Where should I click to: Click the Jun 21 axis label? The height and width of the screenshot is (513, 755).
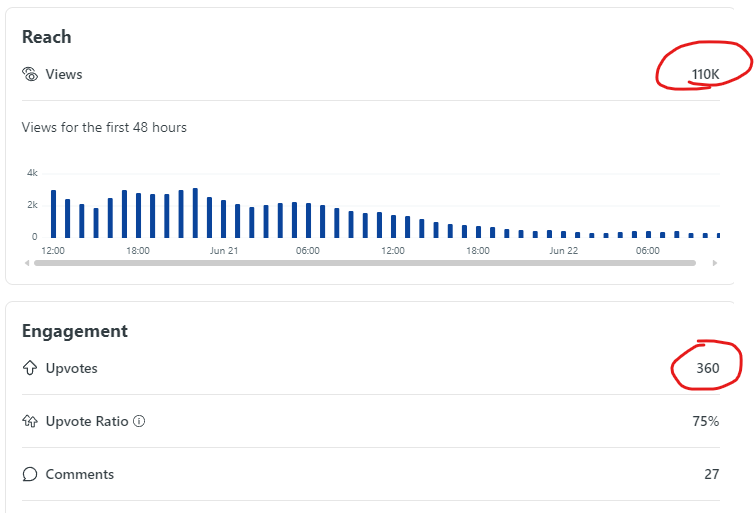pos(224,250)
